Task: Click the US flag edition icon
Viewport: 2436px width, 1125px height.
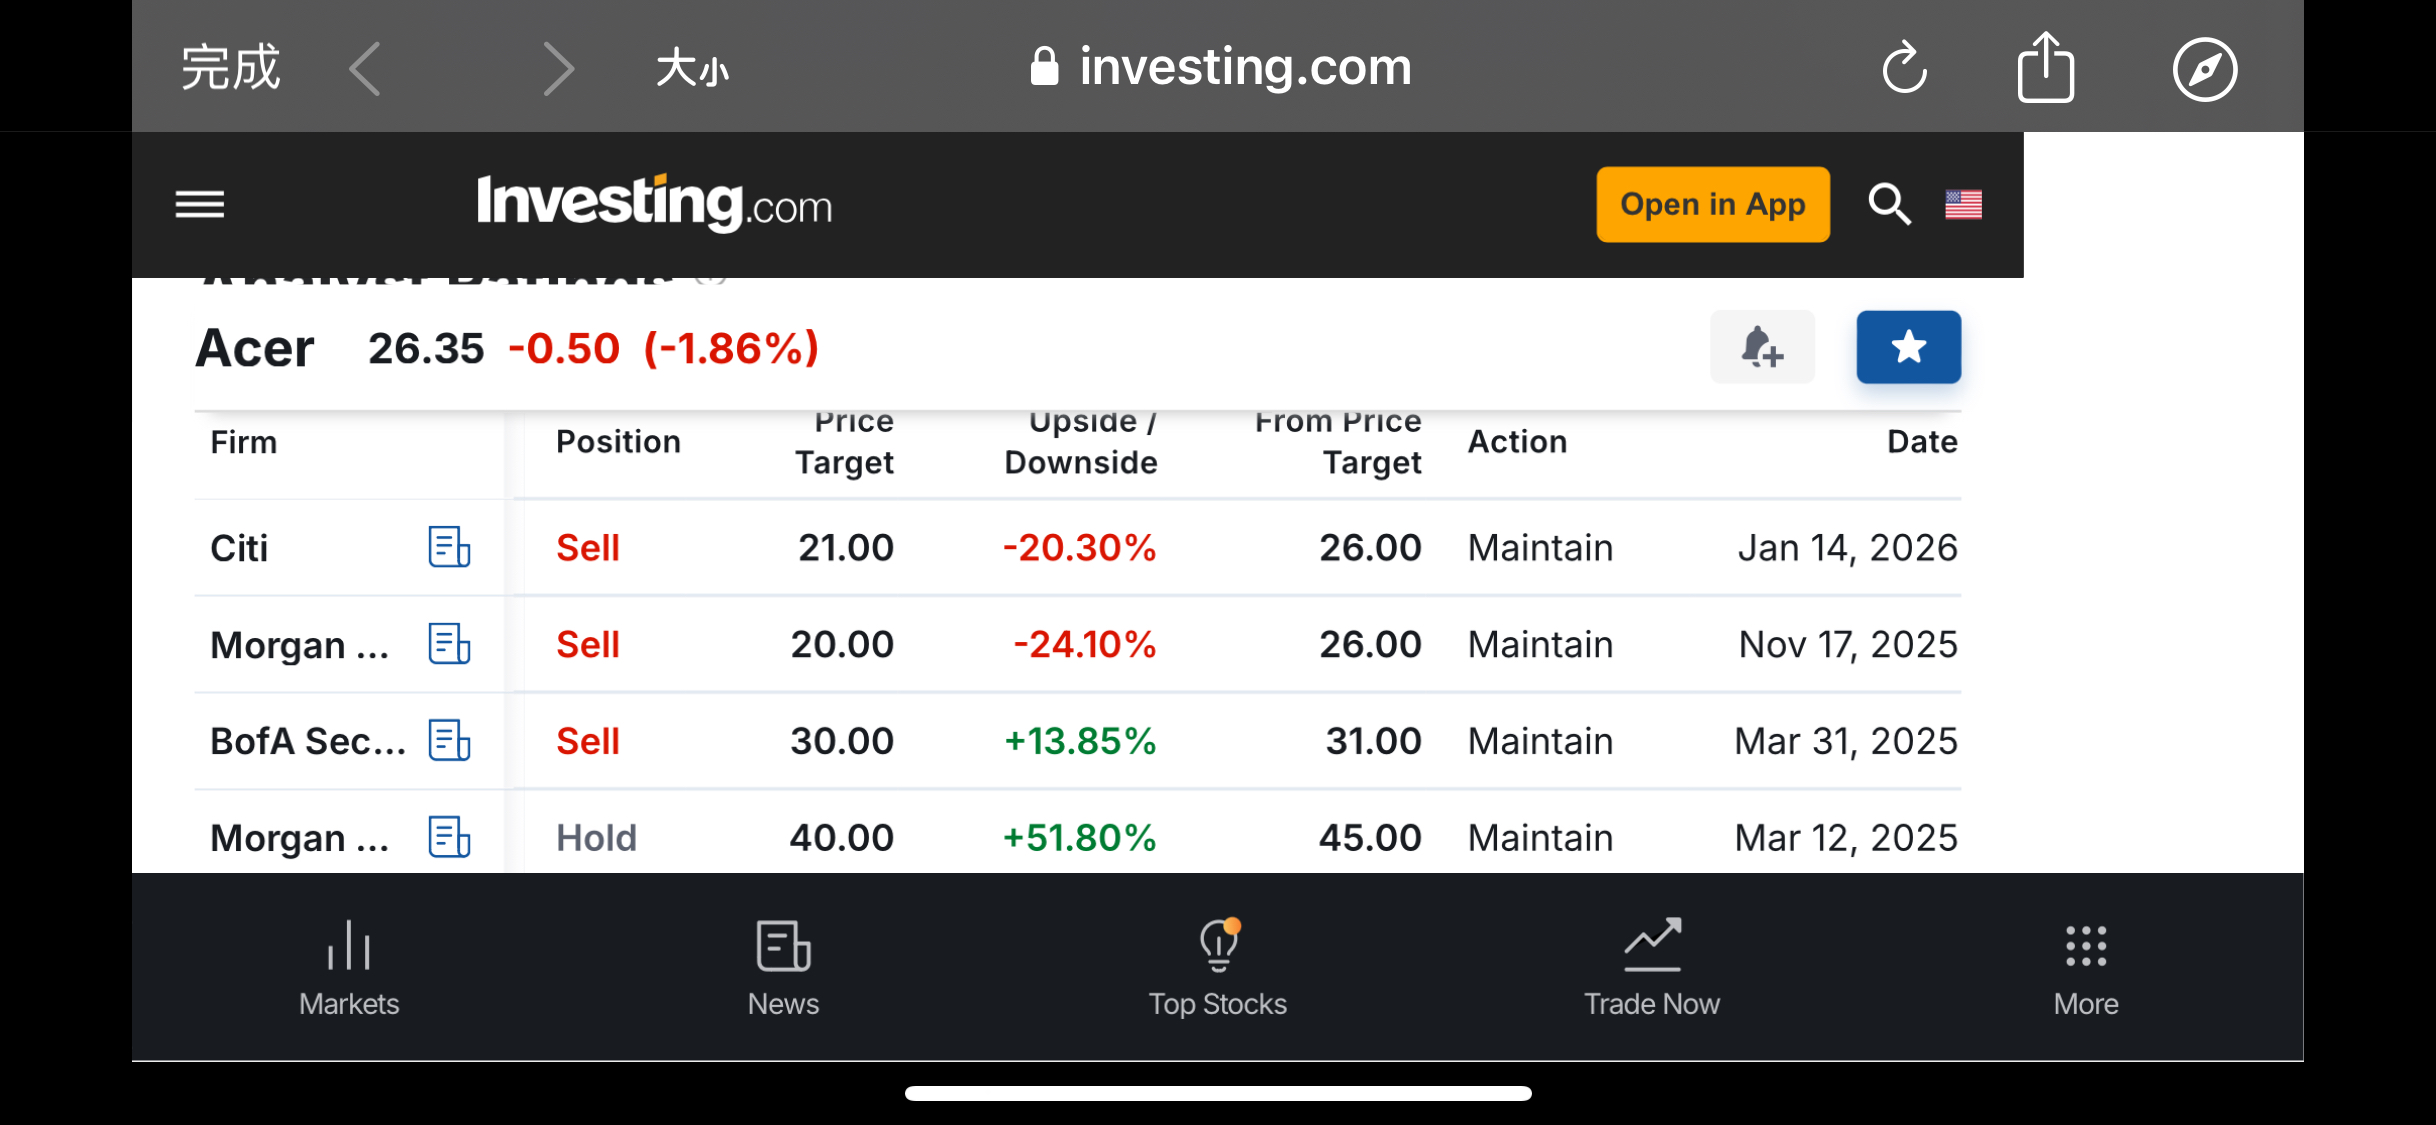Action: [x=1963, y=205]
